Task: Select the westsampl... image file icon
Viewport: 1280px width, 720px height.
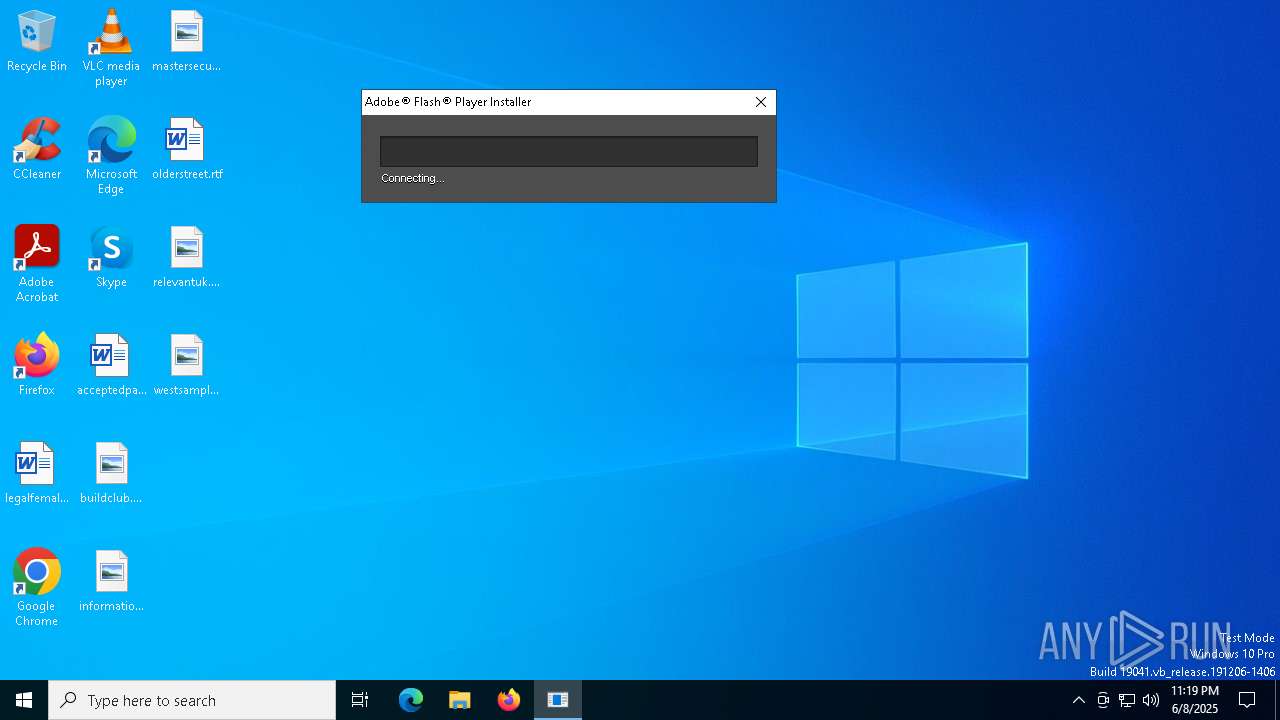Action: coord(186,366)
